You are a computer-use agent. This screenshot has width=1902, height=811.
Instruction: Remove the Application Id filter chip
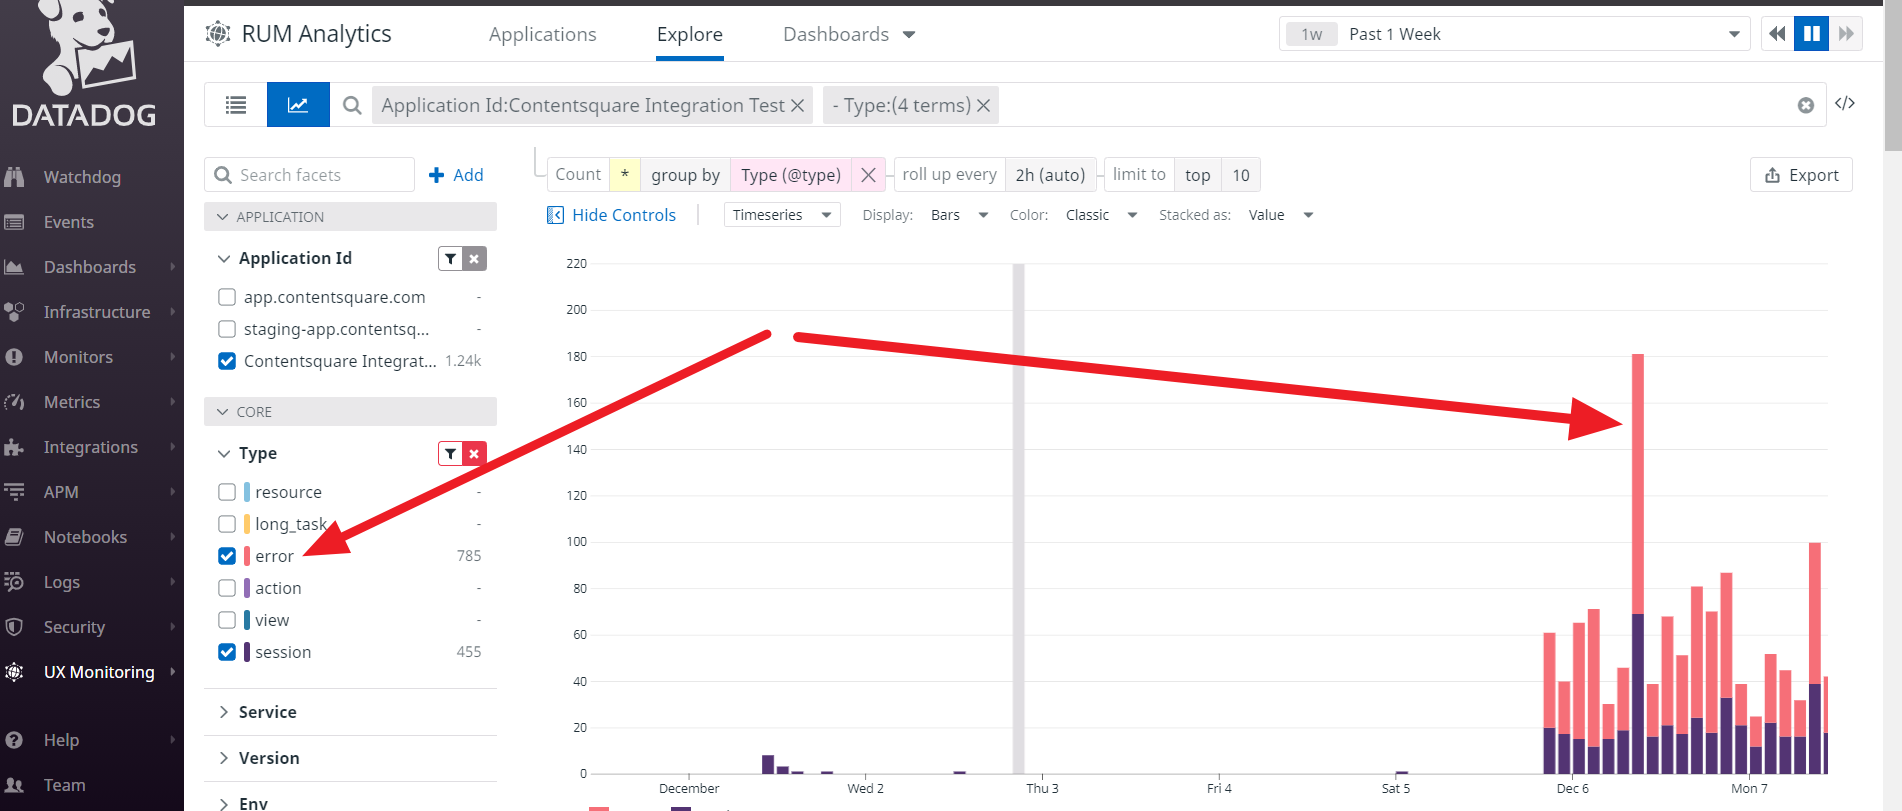click(x=797, y=105)
